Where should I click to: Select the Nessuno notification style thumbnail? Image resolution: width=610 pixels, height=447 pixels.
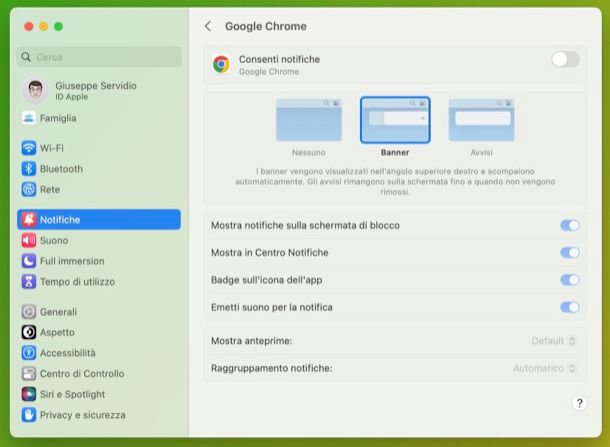click(309, 120)
